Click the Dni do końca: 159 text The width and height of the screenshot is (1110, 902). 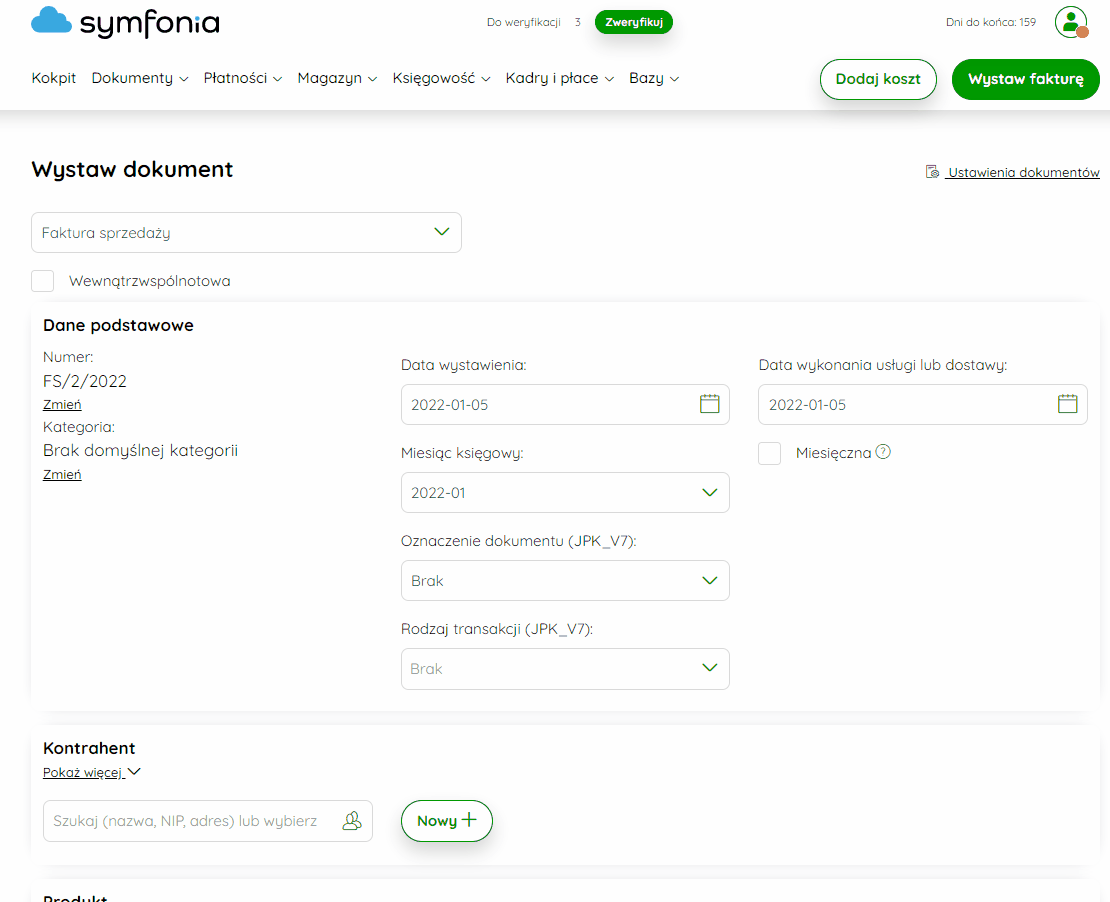point(990,22)
